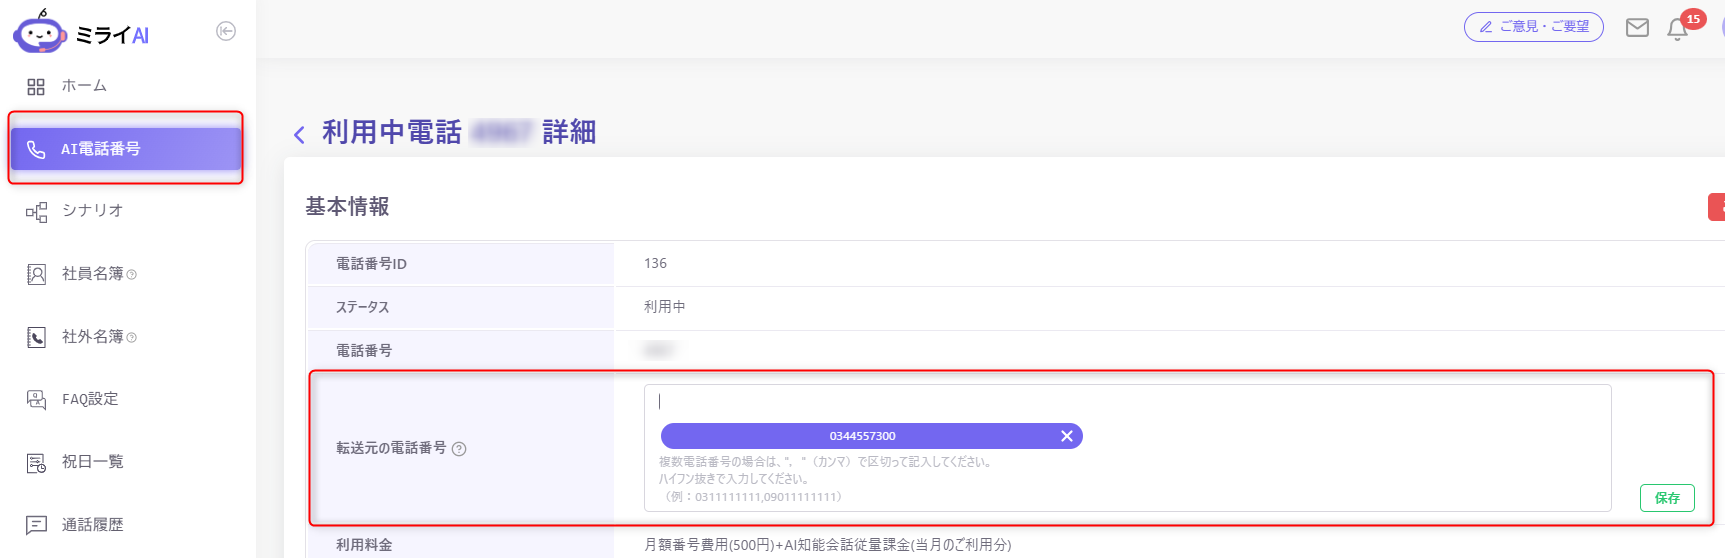
Task: Open the mail envelope icon
Action: [x=1637, y=28]
